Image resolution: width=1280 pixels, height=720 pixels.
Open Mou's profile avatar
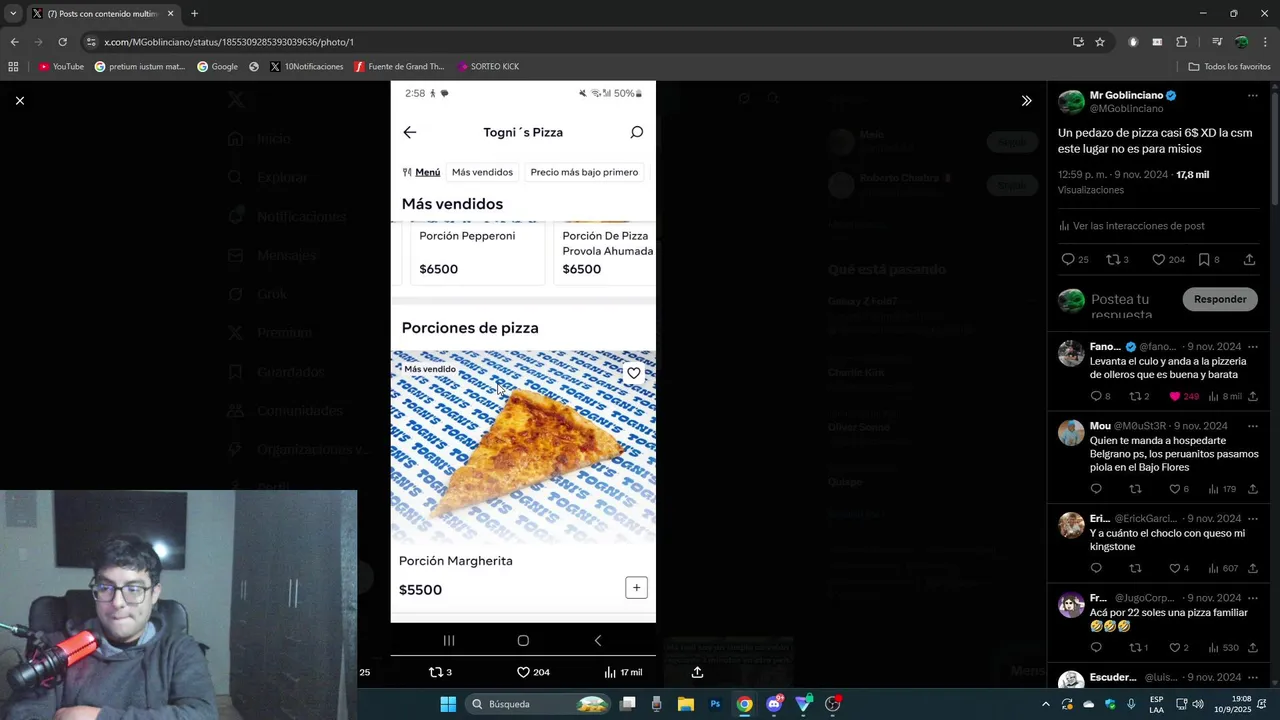(1071, 432)
